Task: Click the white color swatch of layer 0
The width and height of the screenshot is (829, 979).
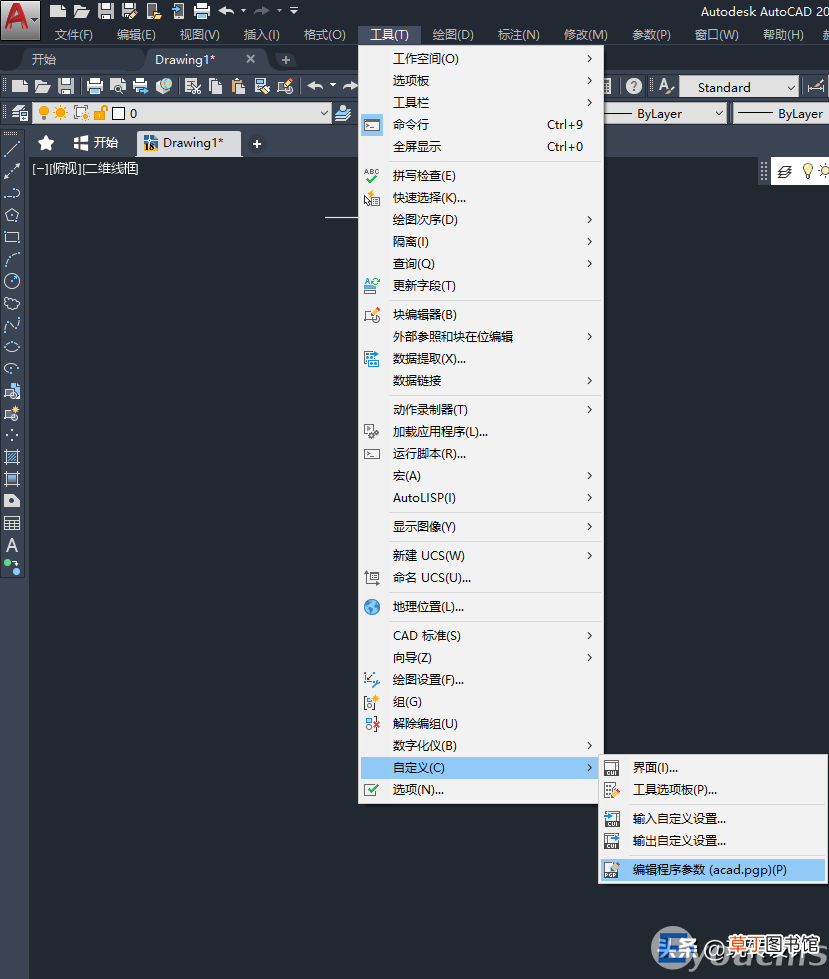Action: coord(119,114)
